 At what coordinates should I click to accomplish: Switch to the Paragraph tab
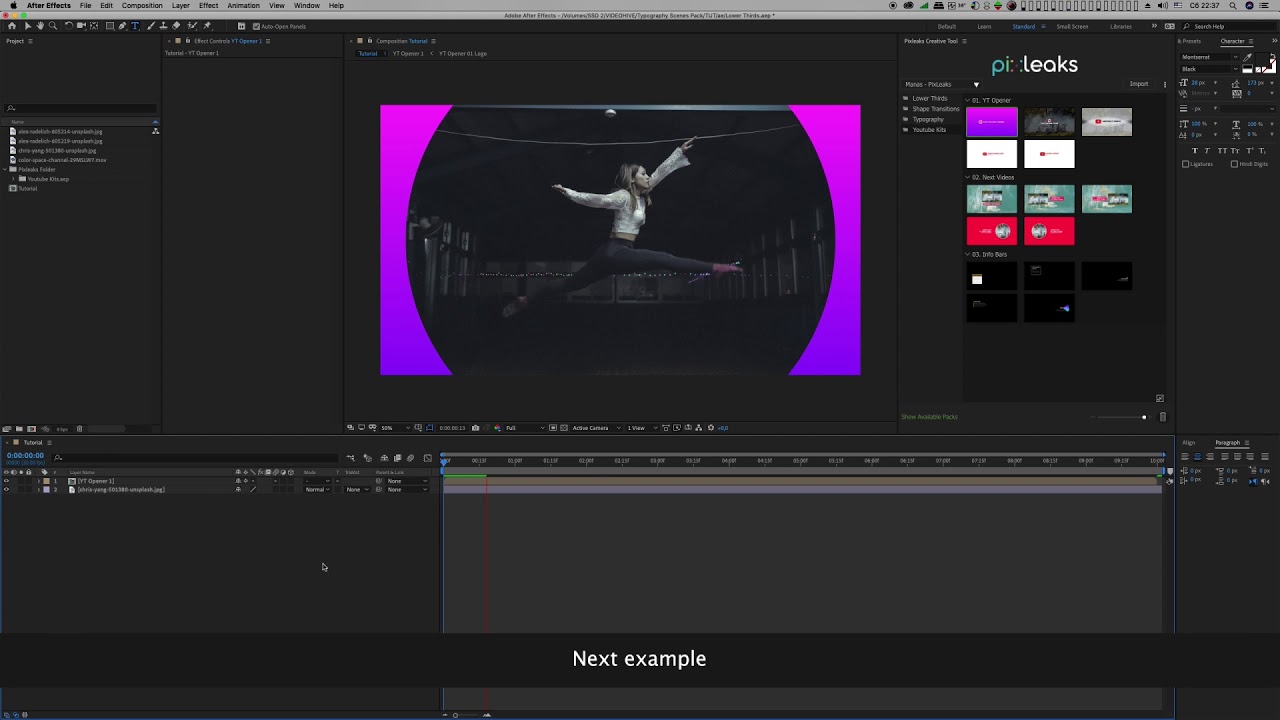point(1227,442)
